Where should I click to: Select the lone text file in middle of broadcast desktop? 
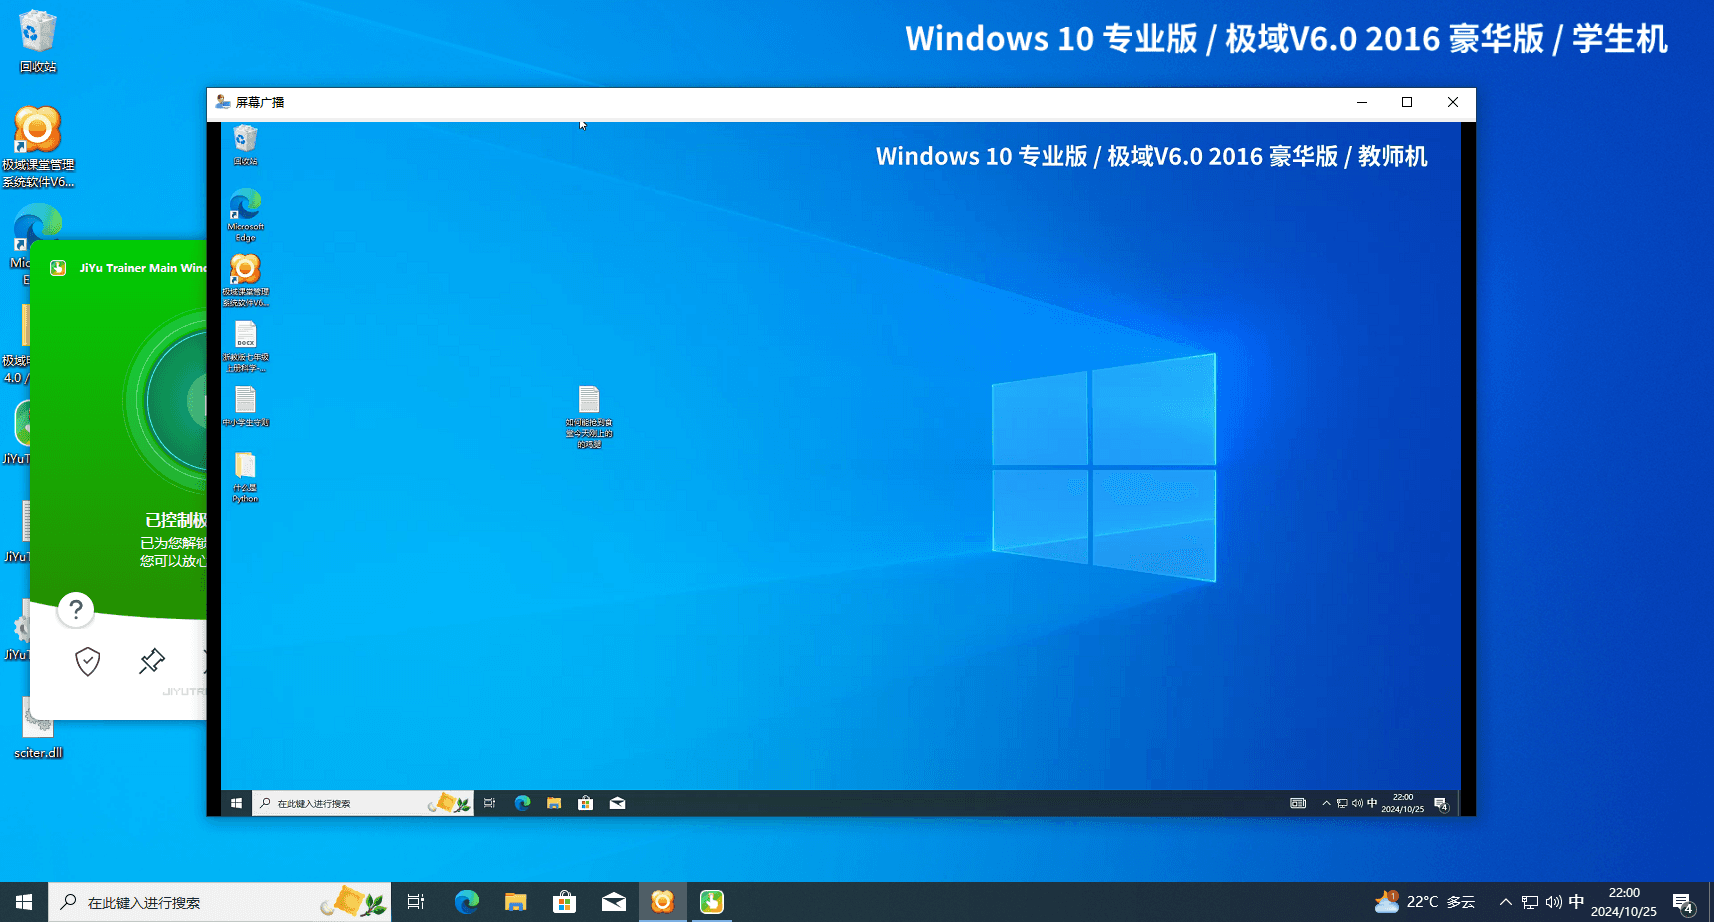tap(589, 417)
